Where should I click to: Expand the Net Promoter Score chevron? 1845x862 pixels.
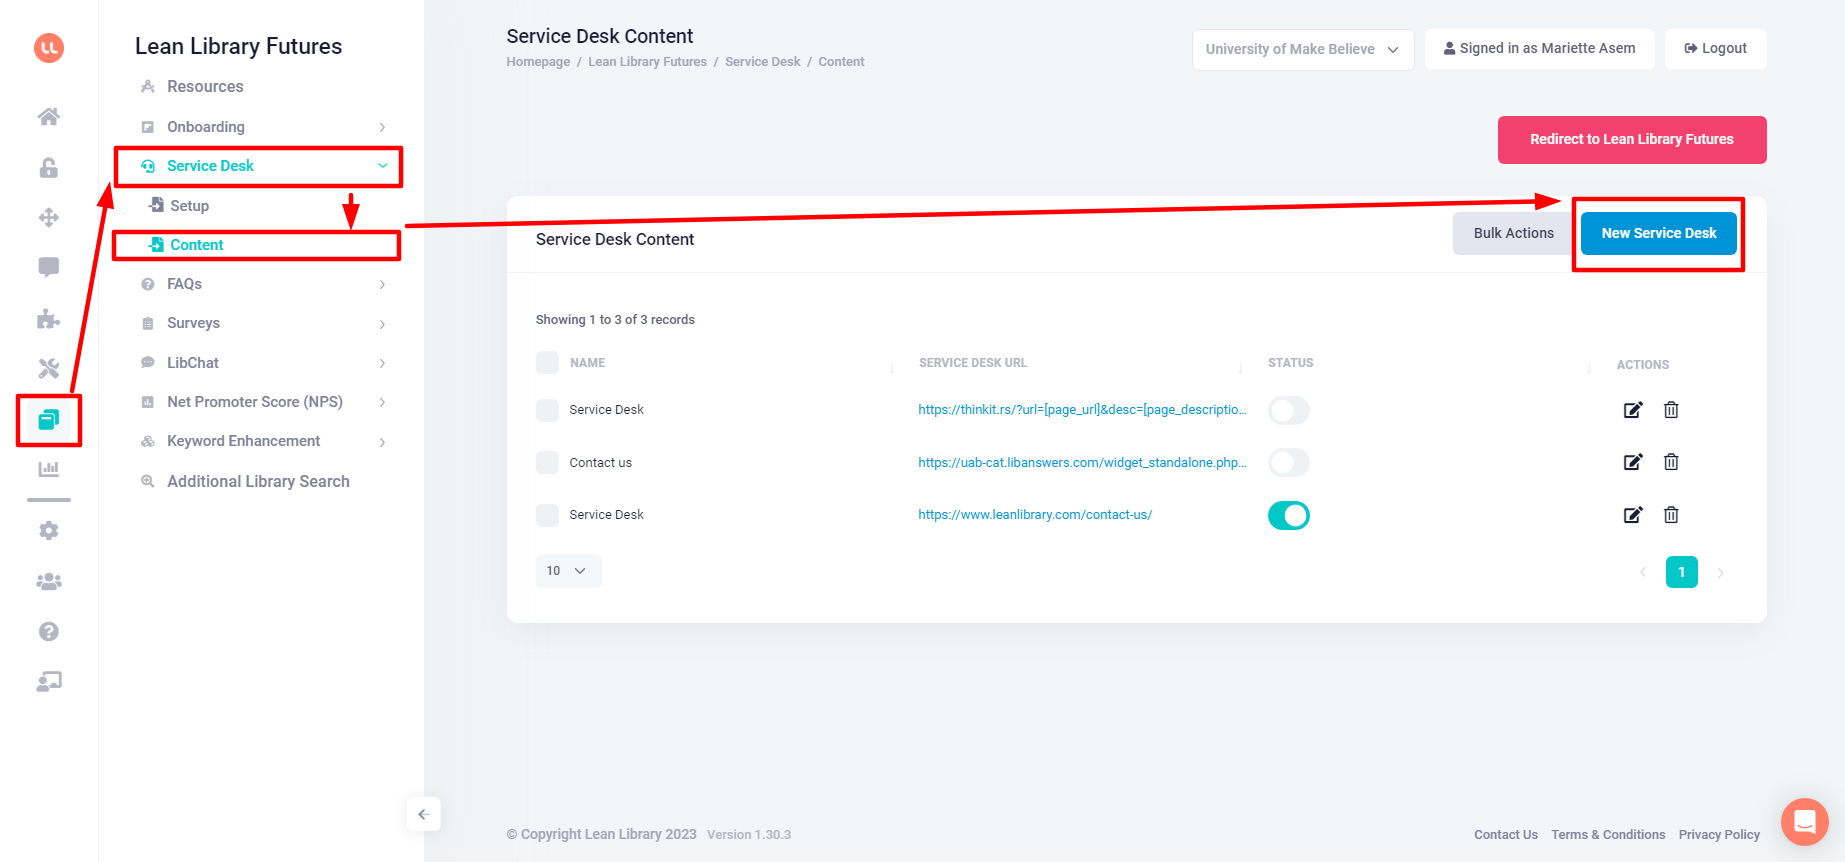[x=382, y=402]
